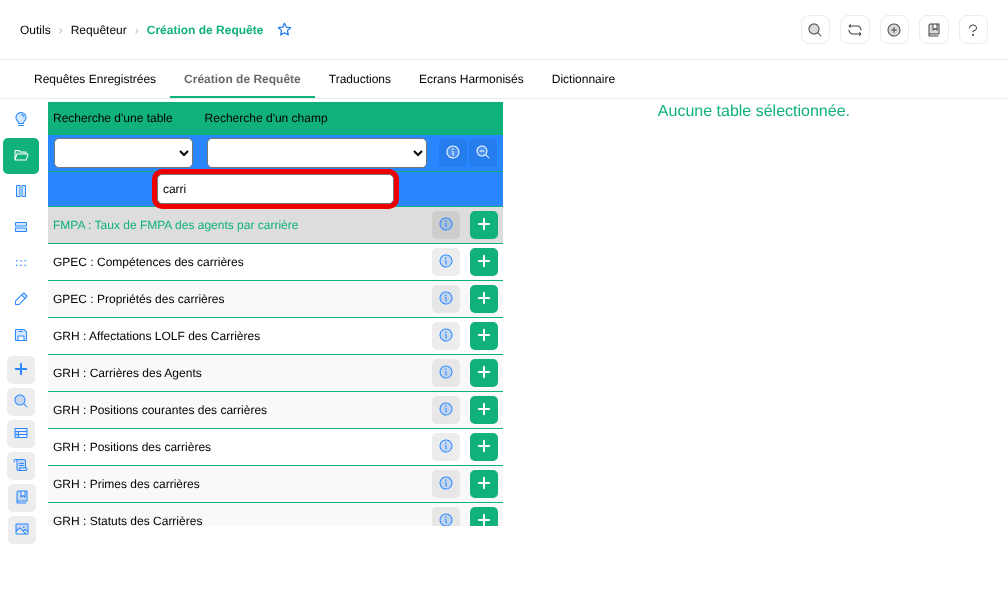
Task: Click the zoom-out magnifier icon in the blue bar
Action: coord(483,152)
